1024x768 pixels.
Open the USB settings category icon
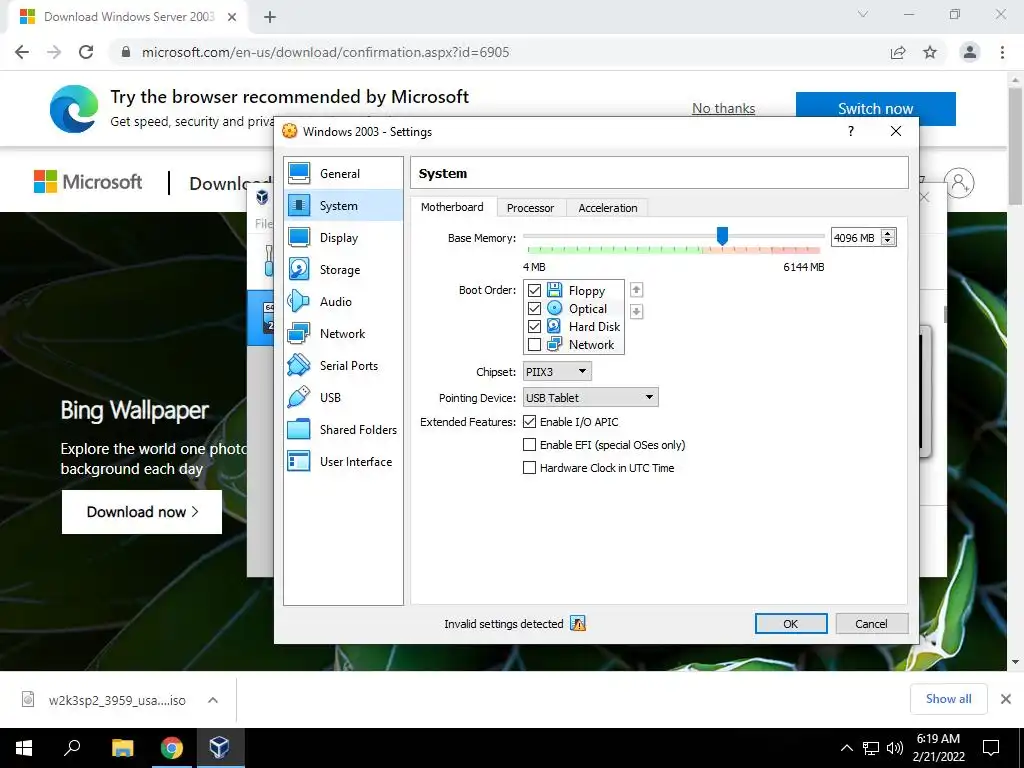(299, 397)
